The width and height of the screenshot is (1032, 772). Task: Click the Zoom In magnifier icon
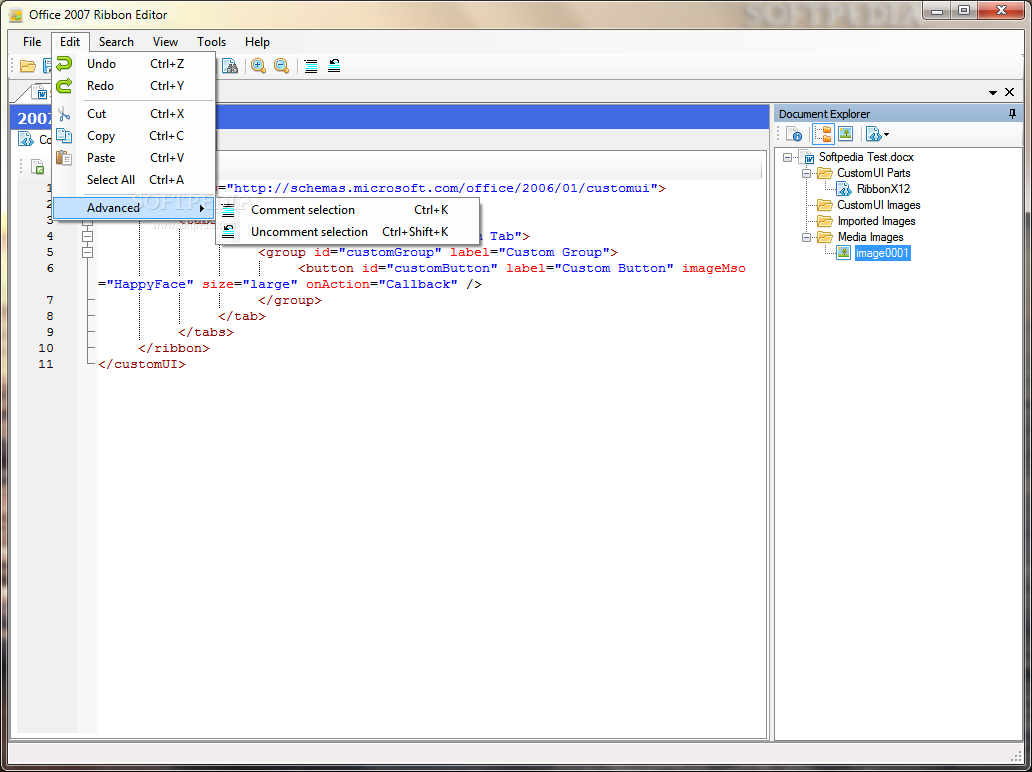coord(258,66)
